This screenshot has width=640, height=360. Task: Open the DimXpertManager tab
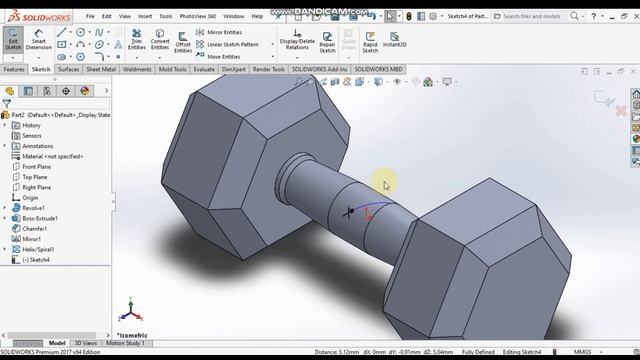coord(66,91)
